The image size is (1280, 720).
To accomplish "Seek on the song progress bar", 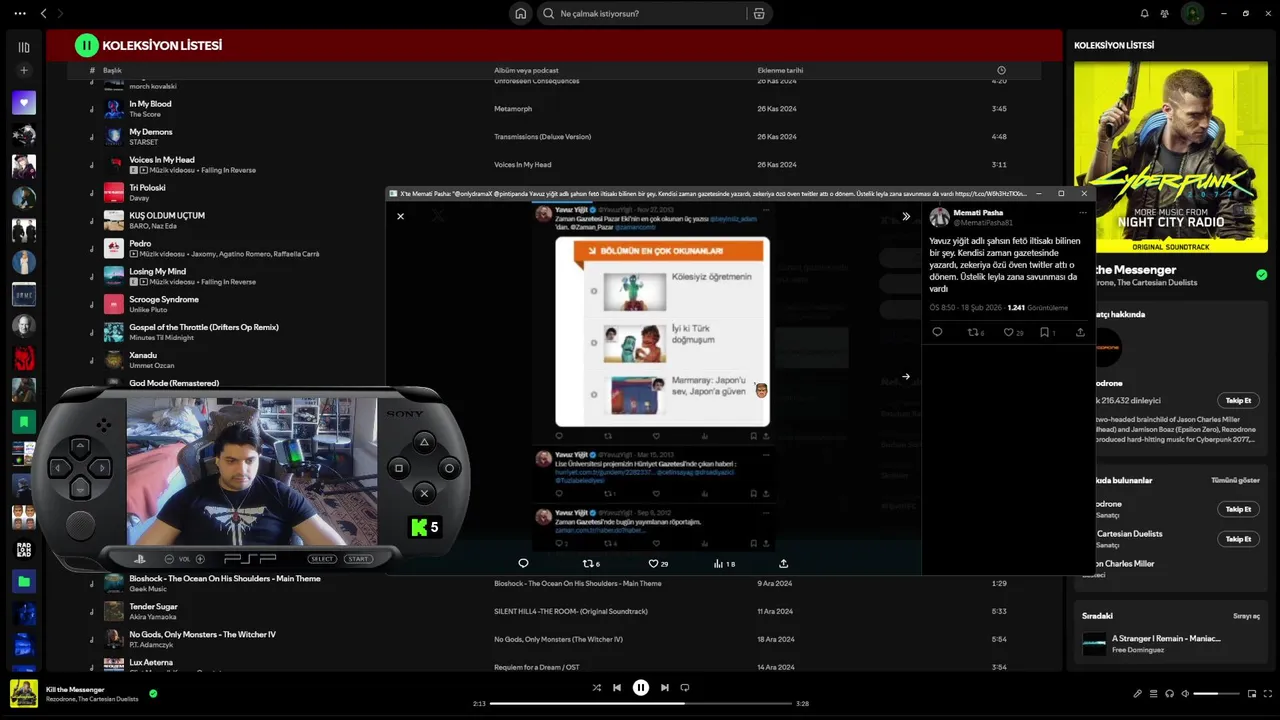I will (x=641, y=703).
